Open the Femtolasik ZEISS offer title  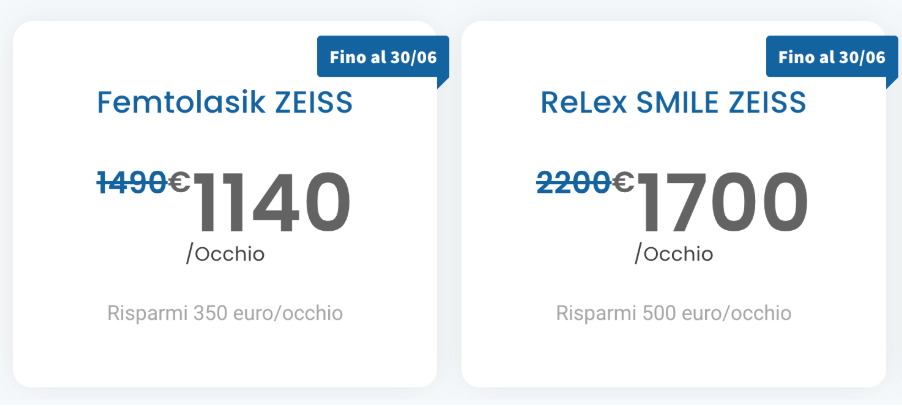click(225, 103)
